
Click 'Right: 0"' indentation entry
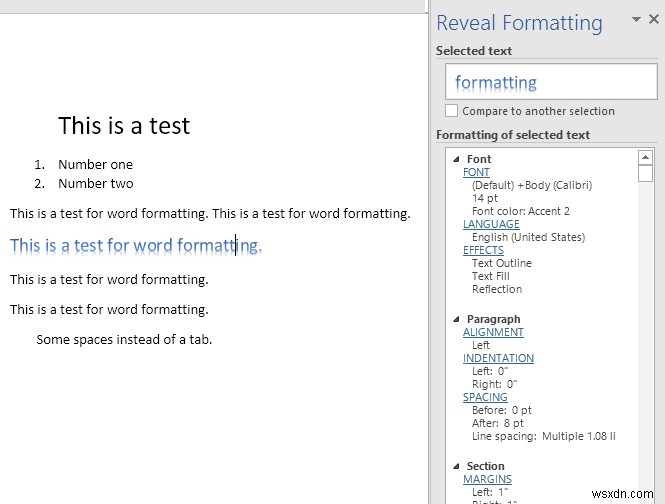[x=495, y=384]
